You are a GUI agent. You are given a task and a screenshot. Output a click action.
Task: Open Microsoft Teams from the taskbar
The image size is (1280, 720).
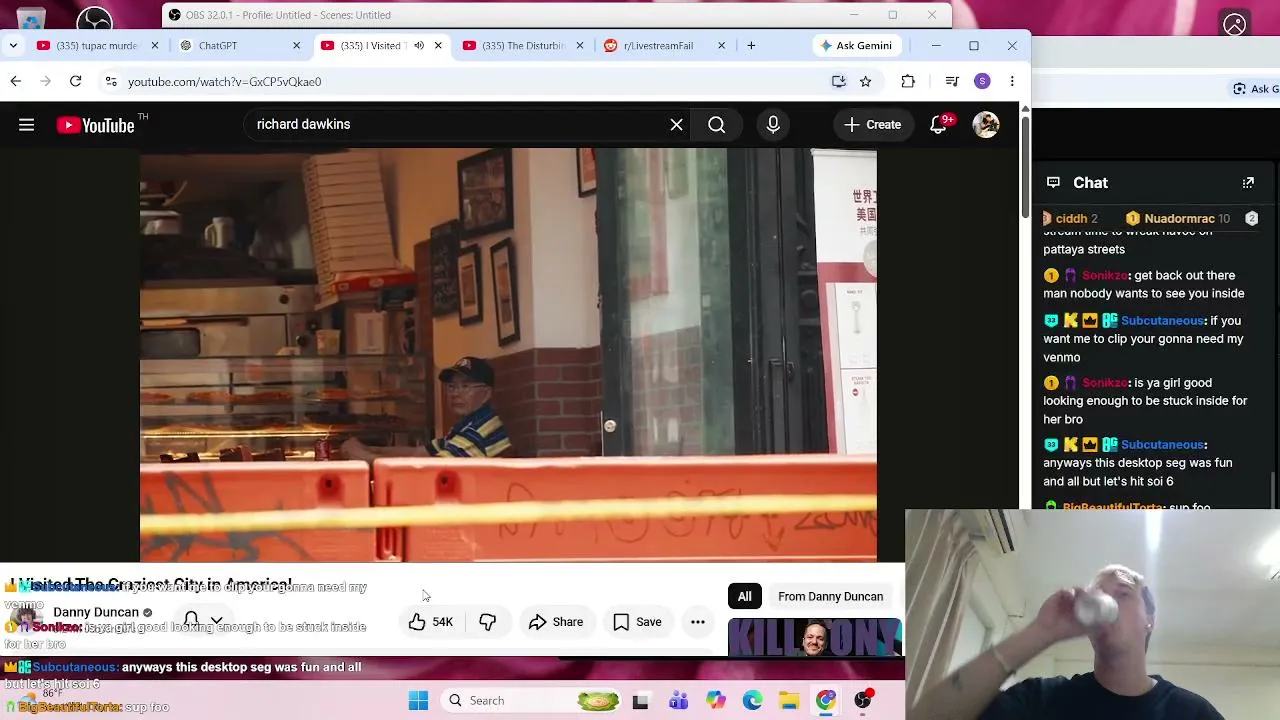(x=678, y=701)
